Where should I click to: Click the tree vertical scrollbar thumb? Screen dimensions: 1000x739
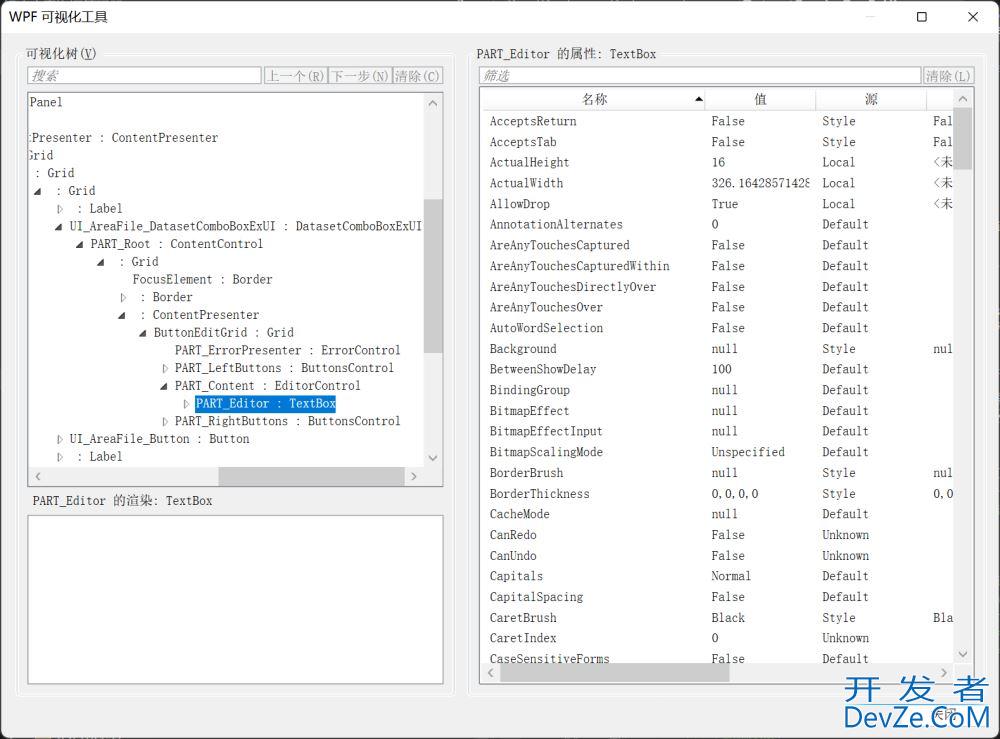(x=433, y=275)
